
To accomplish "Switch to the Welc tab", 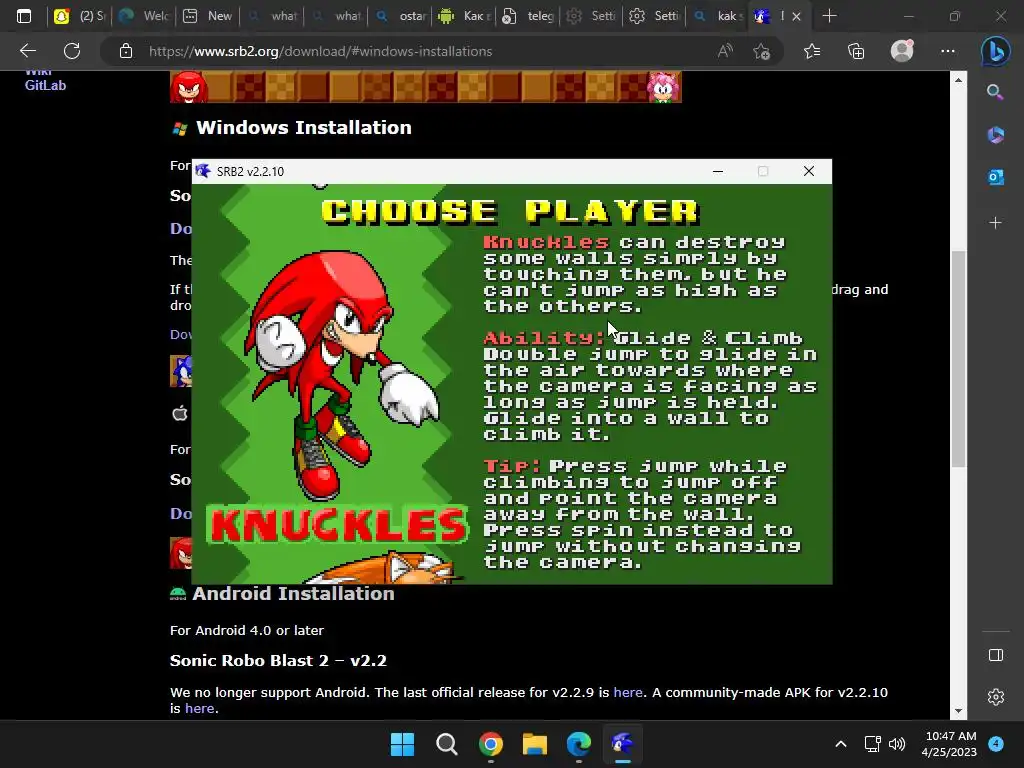I will [145, 16].
